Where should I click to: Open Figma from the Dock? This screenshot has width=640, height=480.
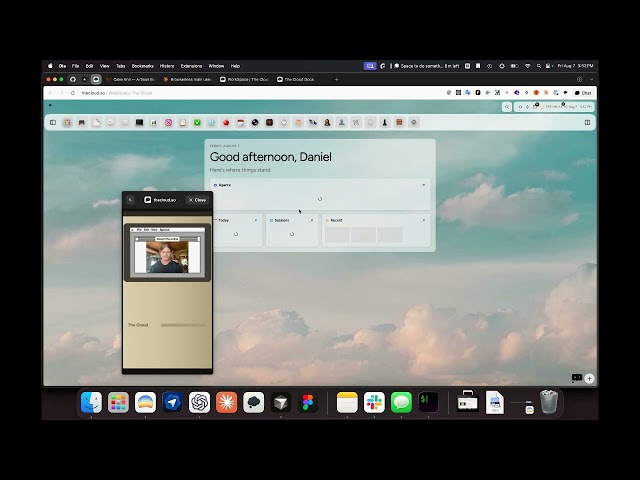(x=308, y=402)
